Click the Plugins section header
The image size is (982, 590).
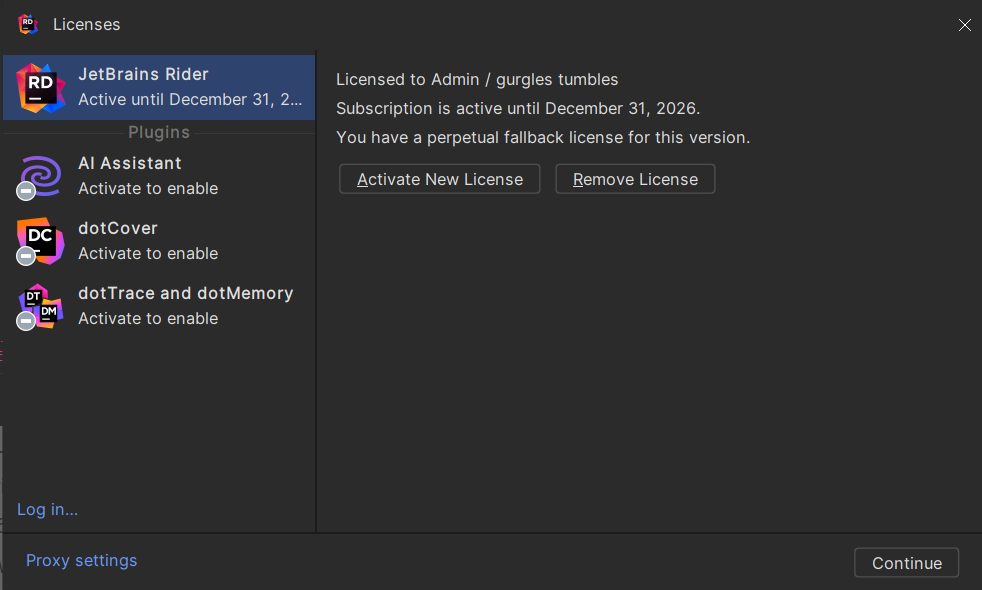click(159, 133)
